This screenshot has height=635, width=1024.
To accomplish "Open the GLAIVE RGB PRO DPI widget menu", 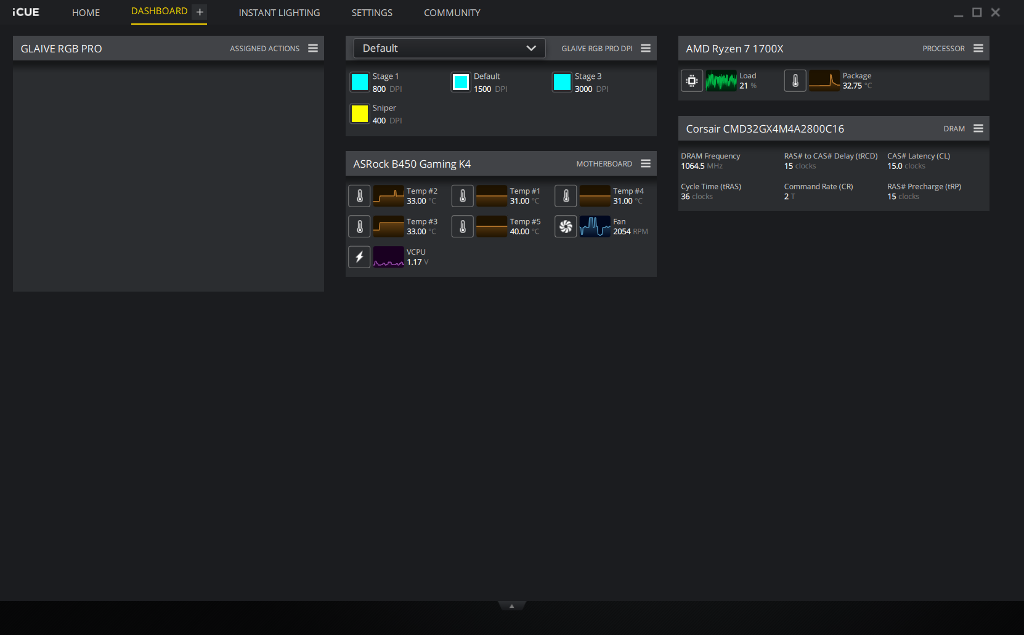I will click(646, 48).
